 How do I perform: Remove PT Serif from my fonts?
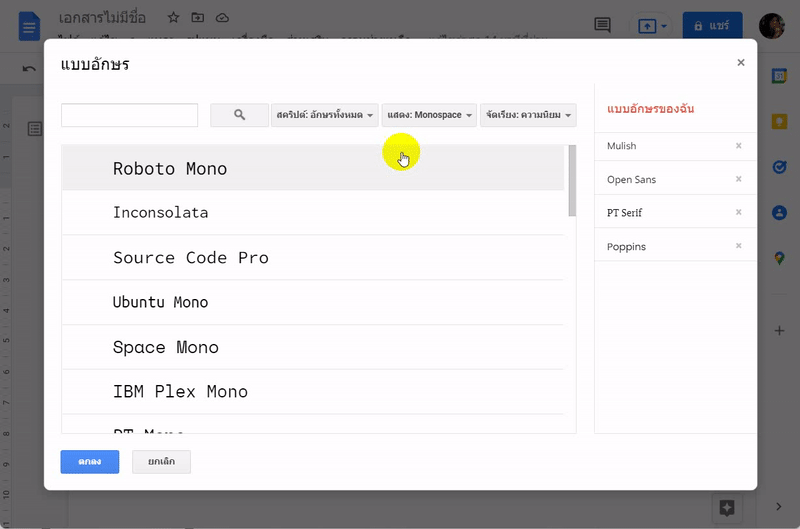[739, 213]
